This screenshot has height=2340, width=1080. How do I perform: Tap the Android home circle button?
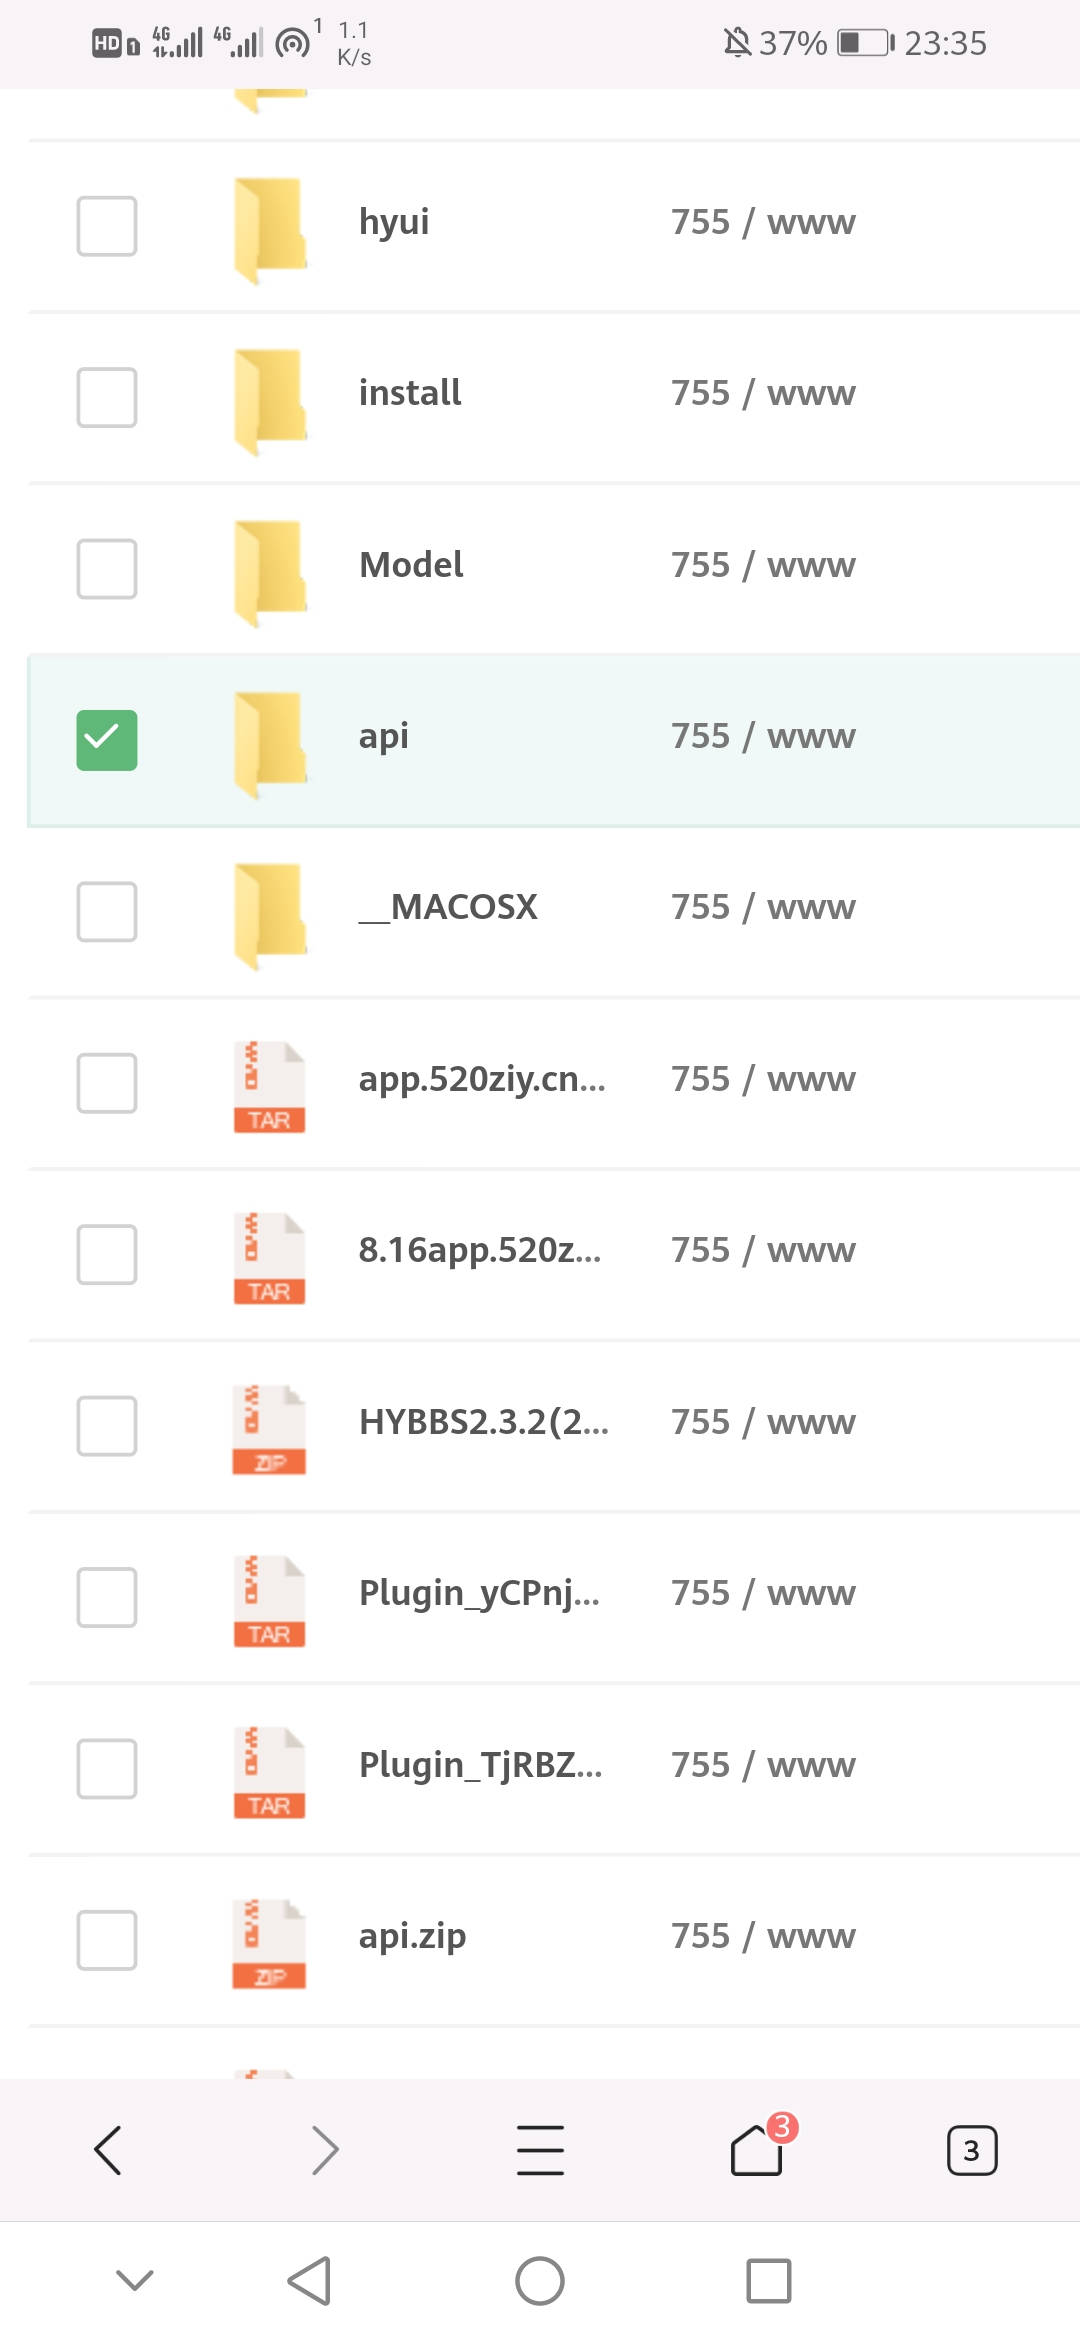tap(540, 2281)
